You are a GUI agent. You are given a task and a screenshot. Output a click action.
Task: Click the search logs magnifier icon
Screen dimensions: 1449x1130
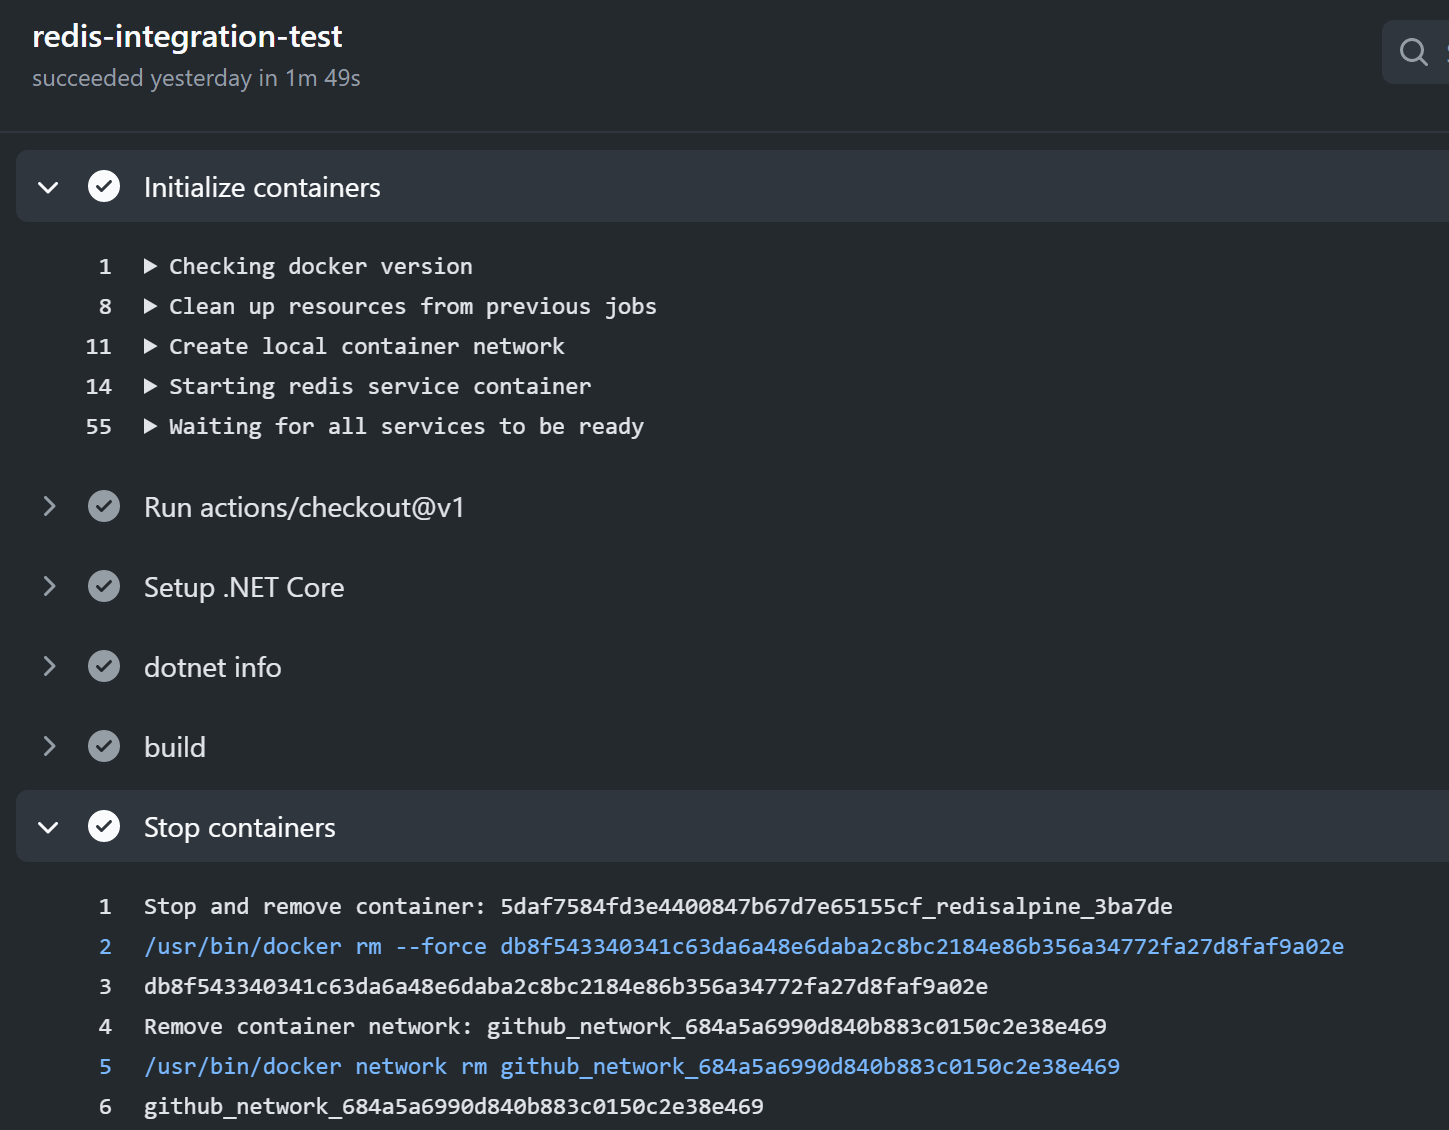[x=1413, y=52]
